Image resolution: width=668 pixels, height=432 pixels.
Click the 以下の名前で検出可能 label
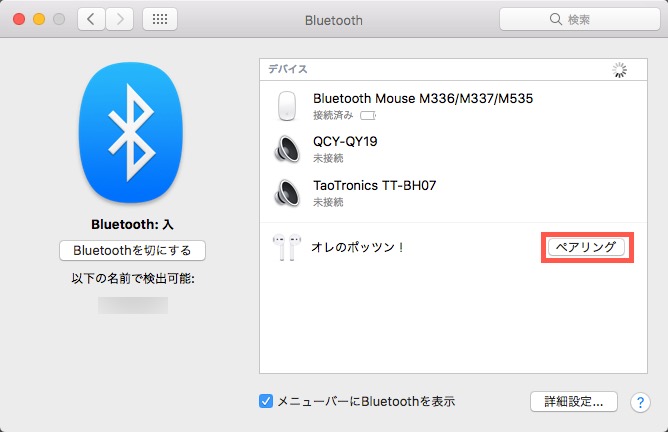(133, 279)
